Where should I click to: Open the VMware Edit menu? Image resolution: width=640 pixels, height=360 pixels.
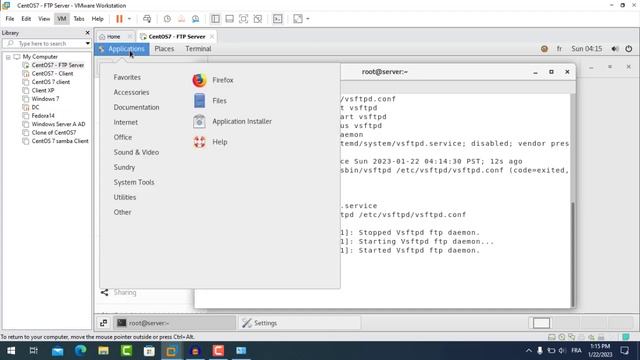tap(26, 19)
